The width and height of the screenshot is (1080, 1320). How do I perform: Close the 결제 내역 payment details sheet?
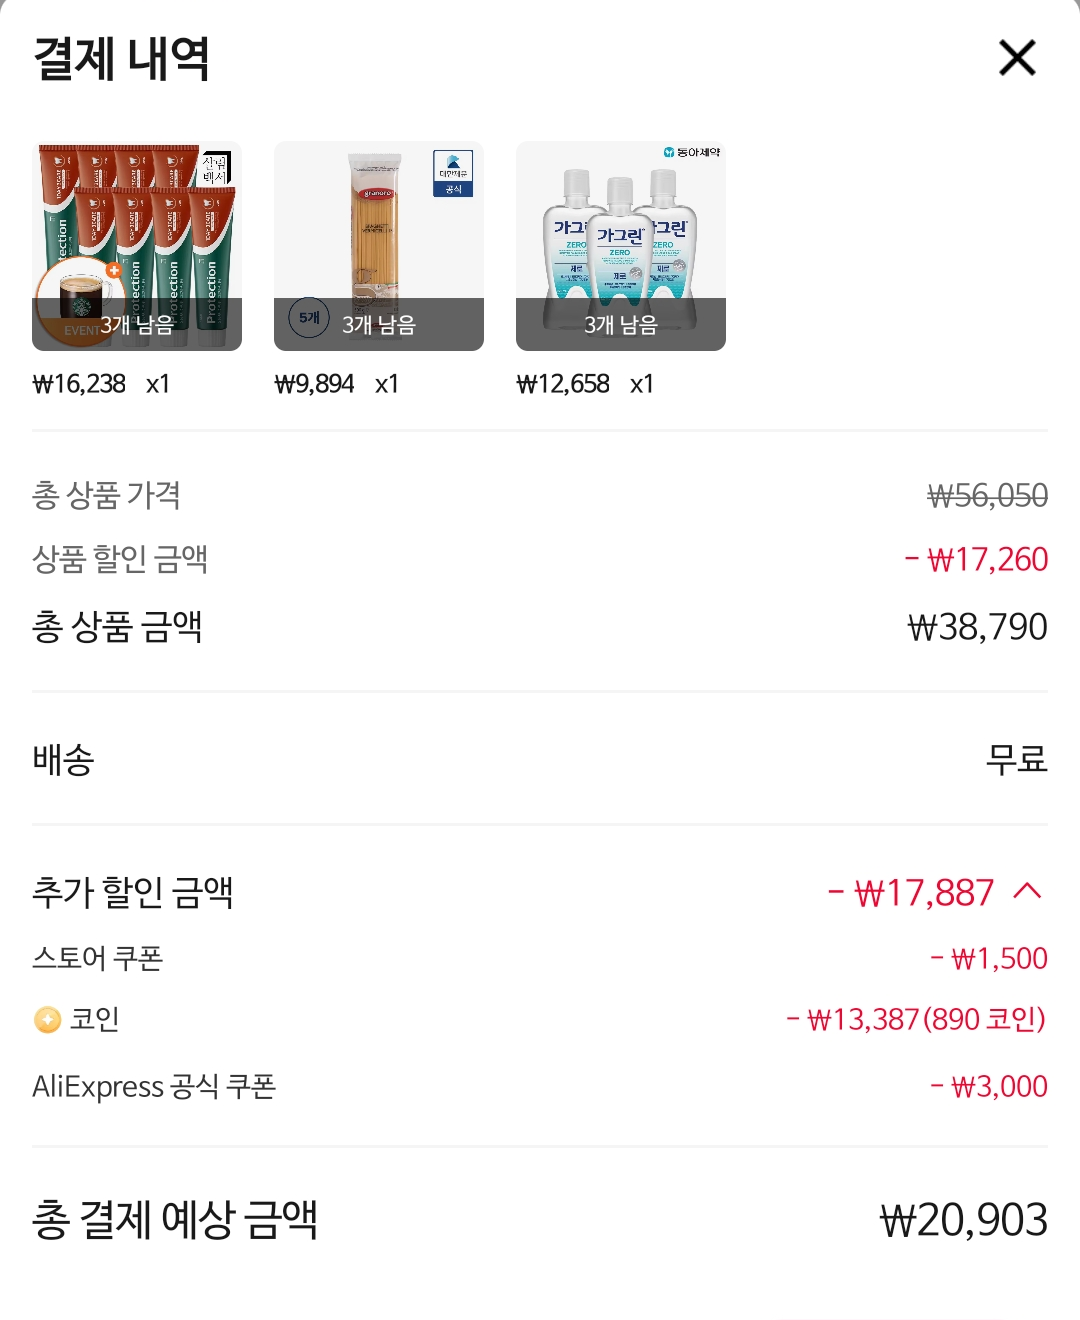pyautogui.click(x=1017, y=58)
